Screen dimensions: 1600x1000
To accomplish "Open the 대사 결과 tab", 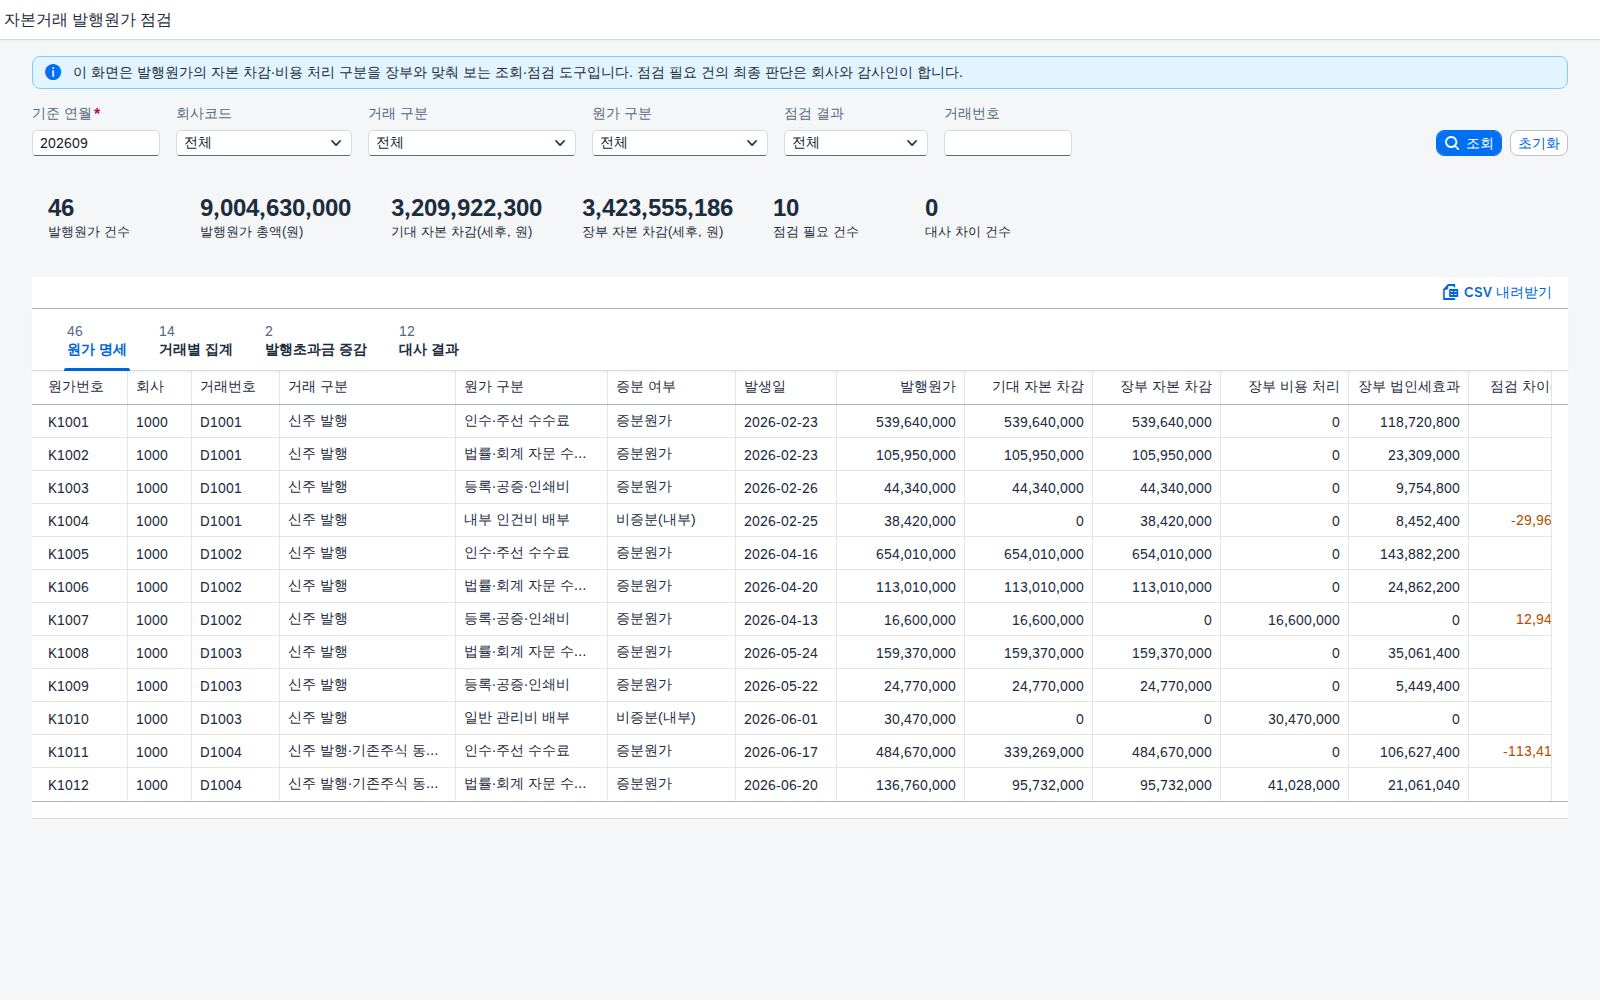I will pyautogui.click(x=429, y=341).
